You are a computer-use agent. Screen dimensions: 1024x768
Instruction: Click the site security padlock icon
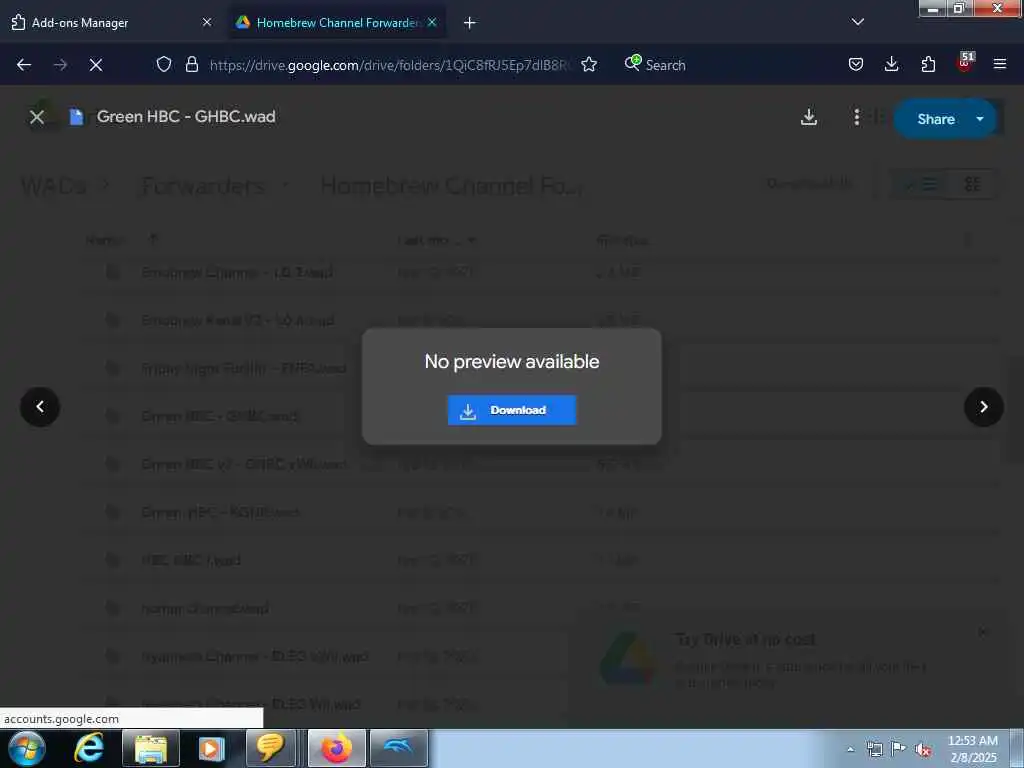coord(191,64)
